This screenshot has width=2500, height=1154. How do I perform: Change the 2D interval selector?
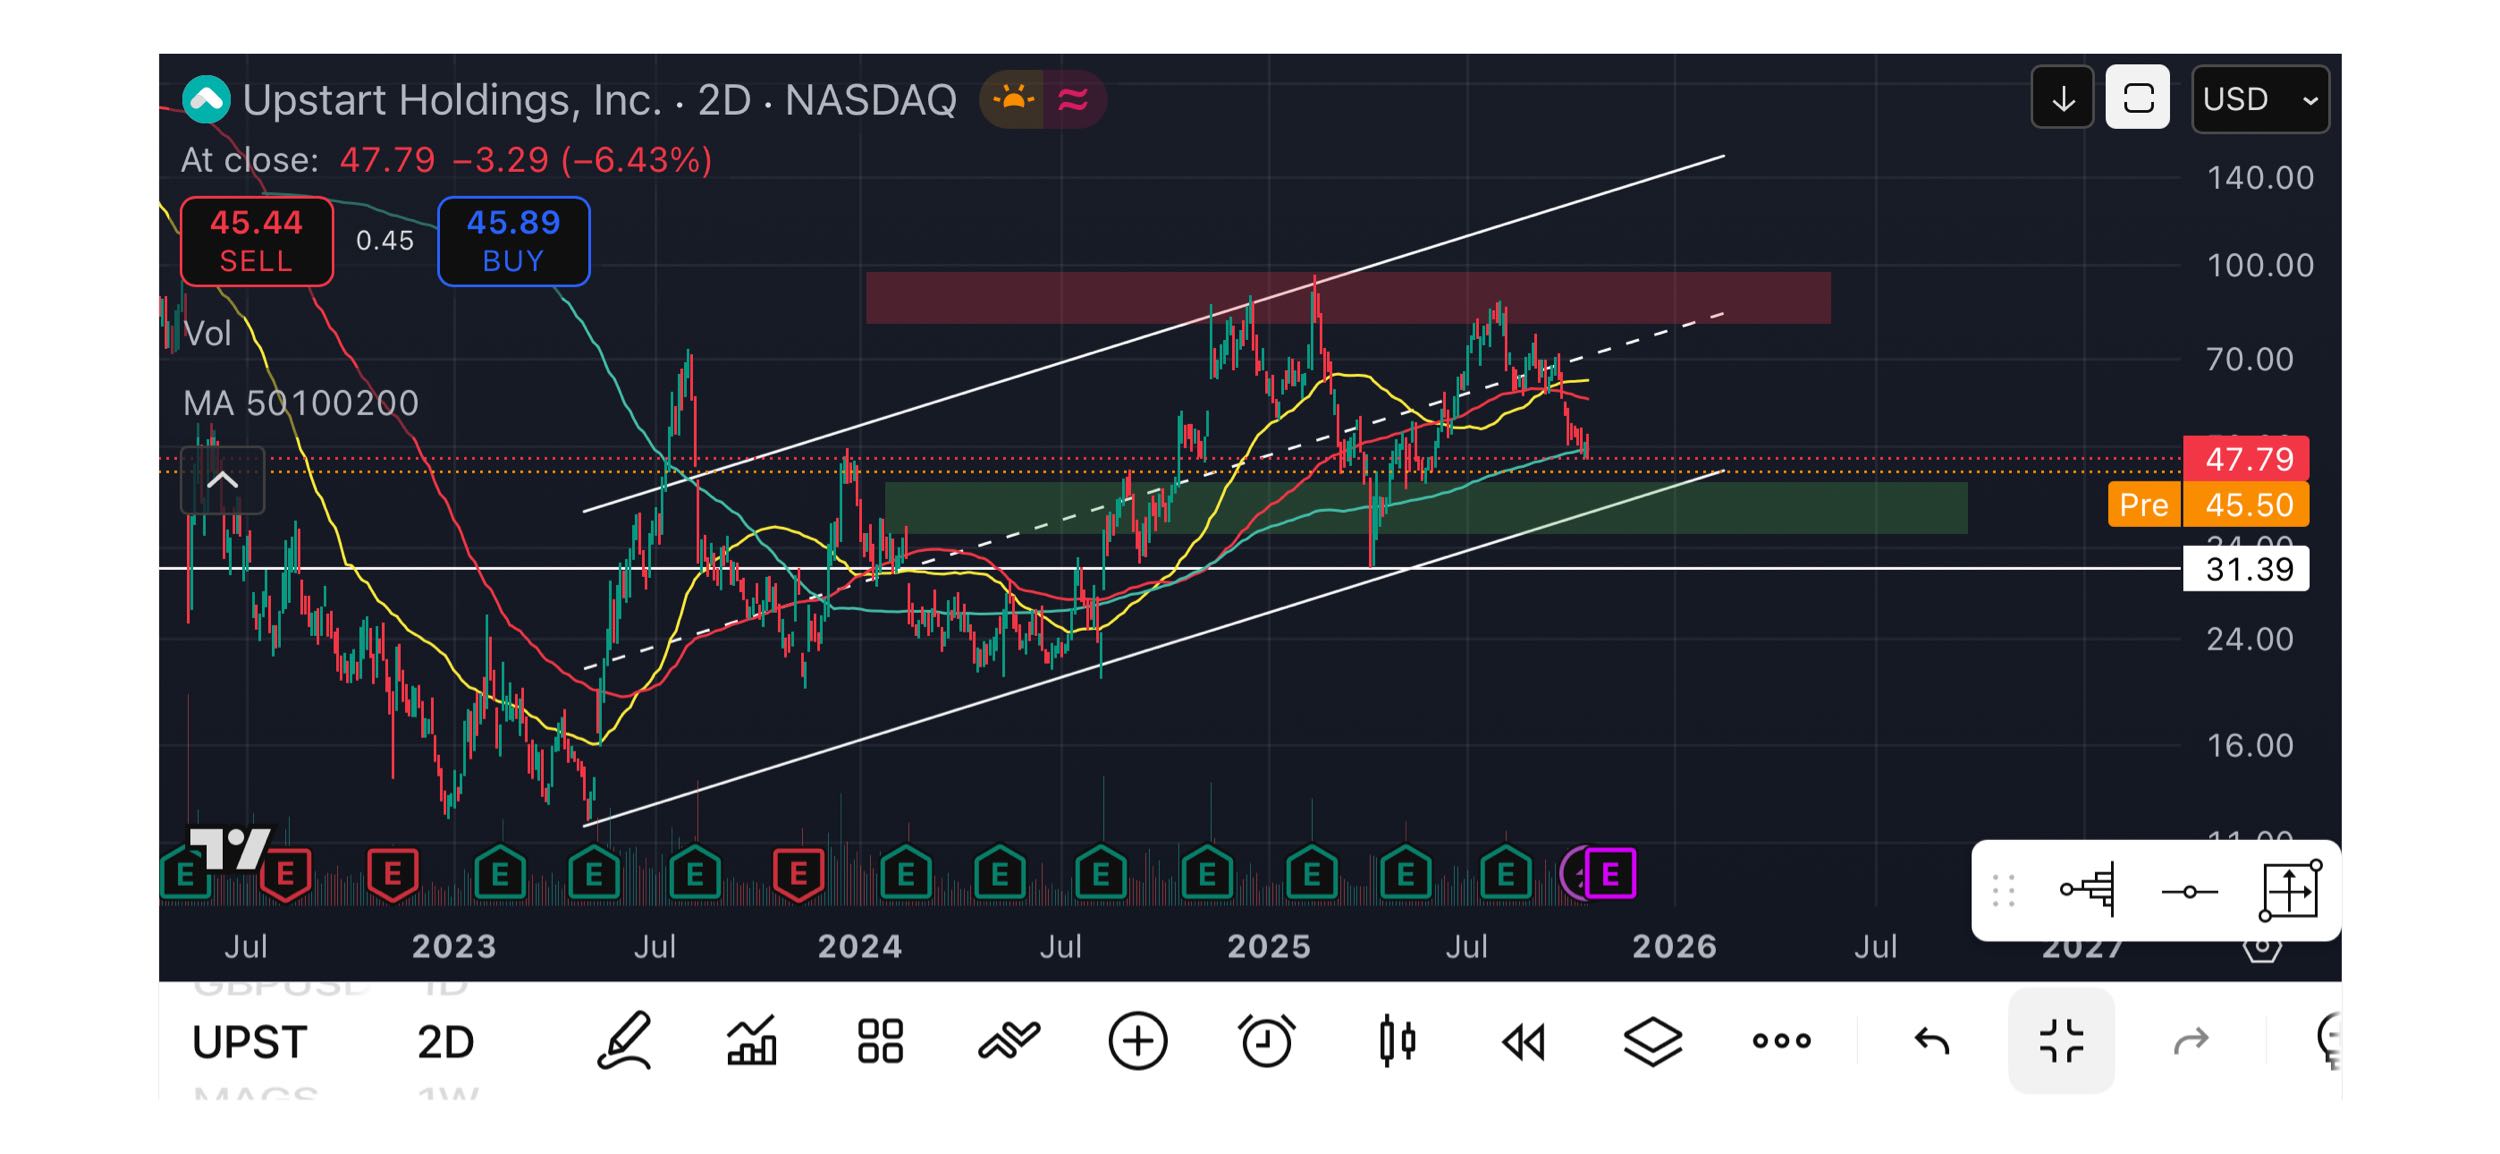[x=445, y=1043]
